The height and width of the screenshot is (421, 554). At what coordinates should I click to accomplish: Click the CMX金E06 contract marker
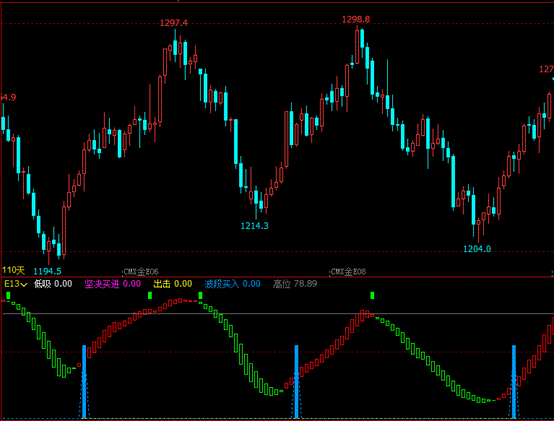click(x=141, y=272)
